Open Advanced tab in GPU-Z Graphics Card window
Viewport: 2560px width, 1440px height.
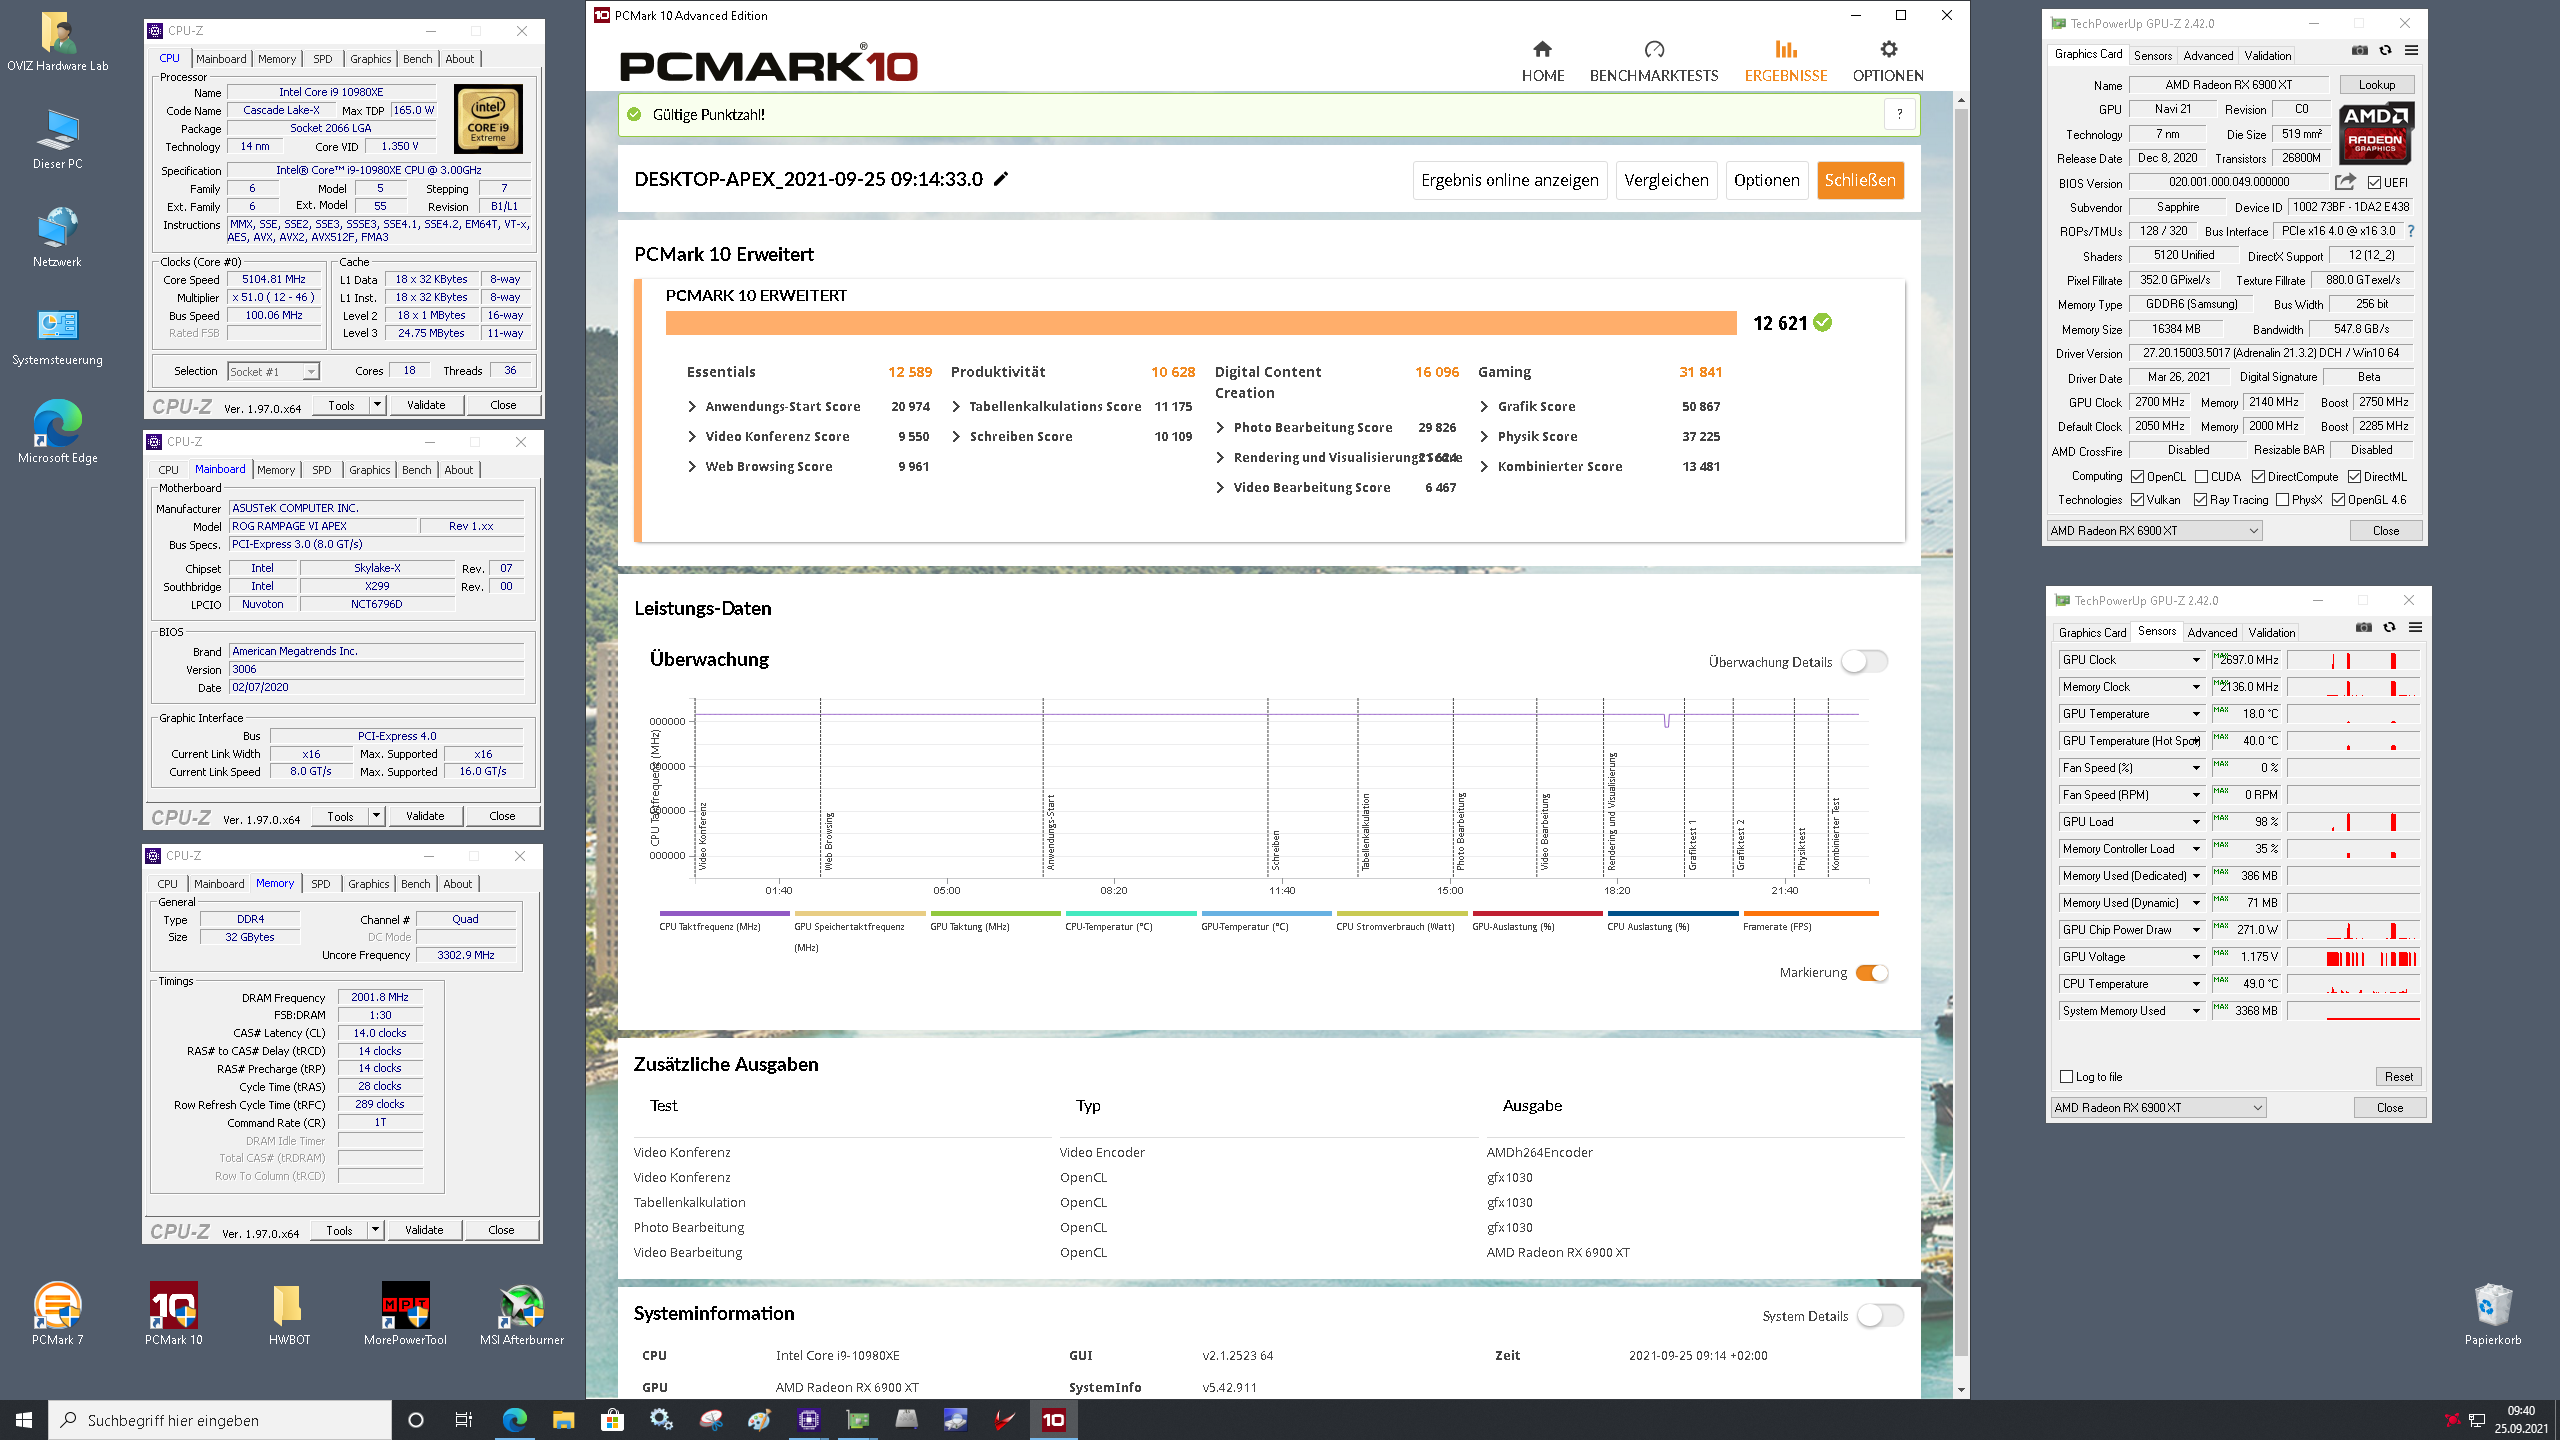(x=2208, y=56)
